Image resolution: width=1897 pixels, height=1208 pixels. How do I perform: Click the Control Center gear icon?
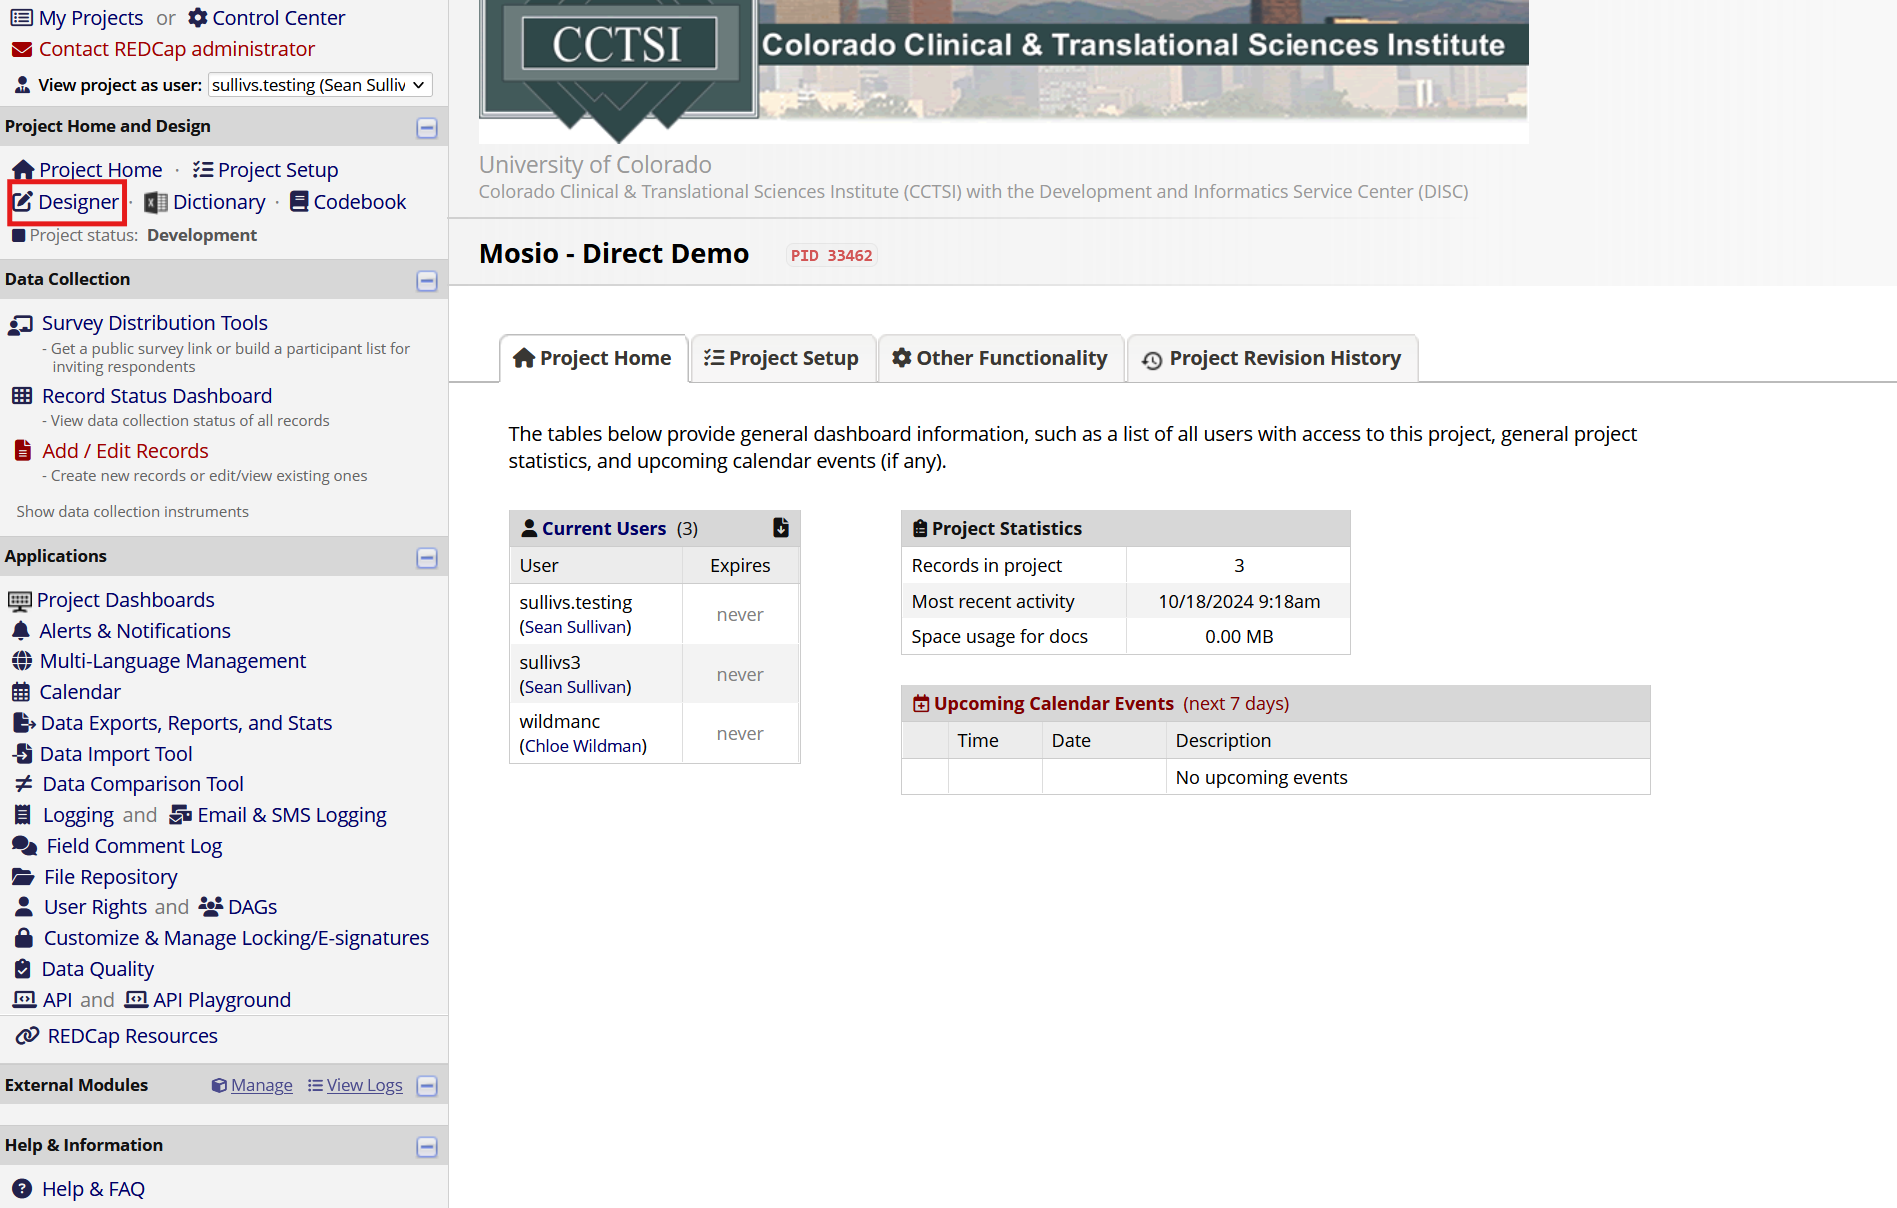pos(198,18)
